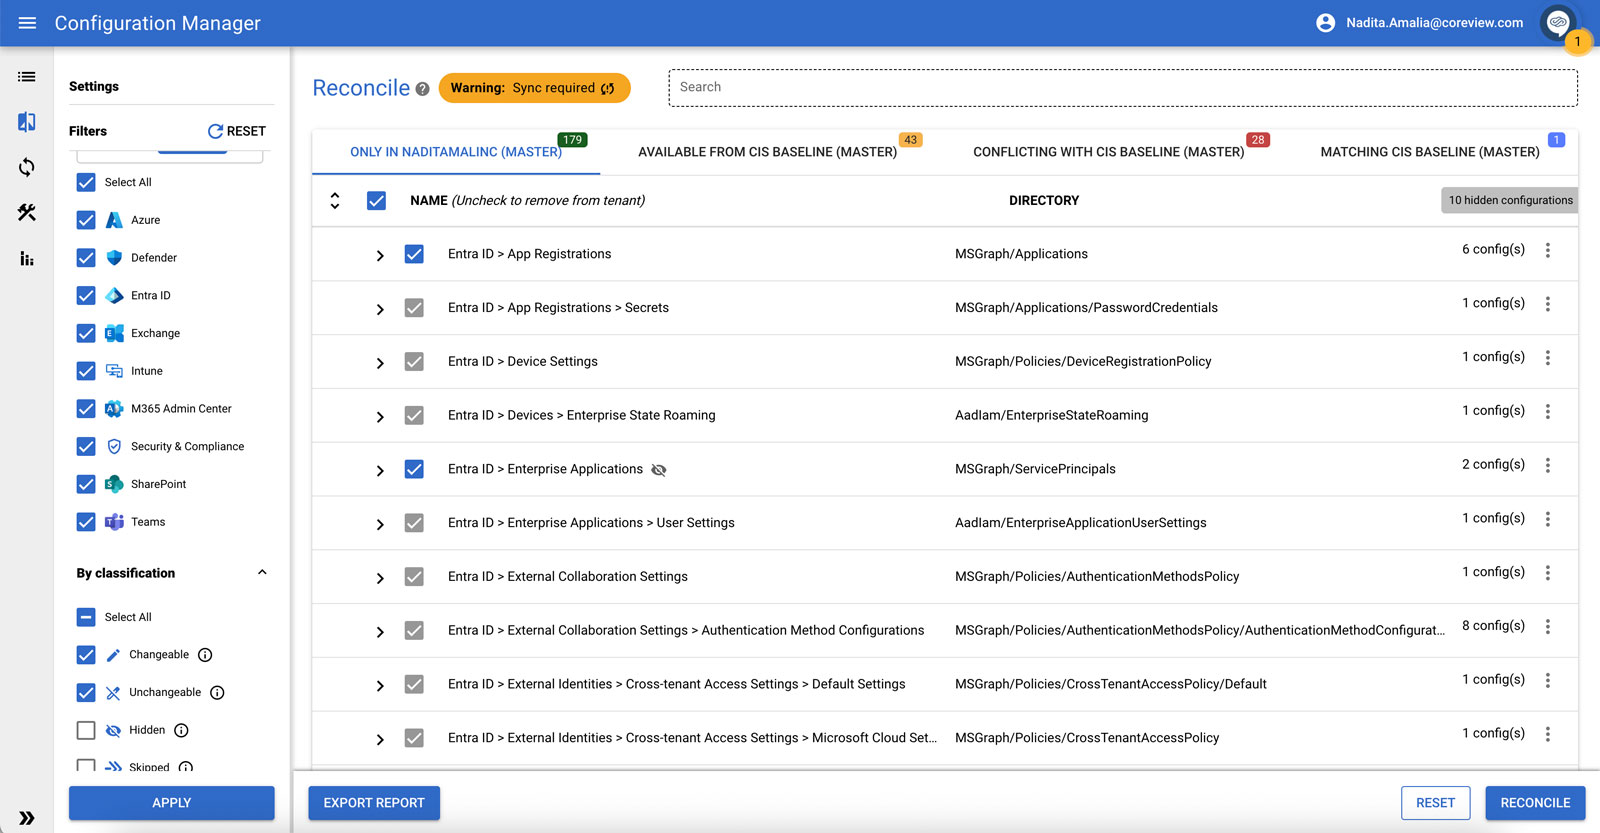Click the Export Report button
This screenshot has height=833, width=1600.
(374, 803)
